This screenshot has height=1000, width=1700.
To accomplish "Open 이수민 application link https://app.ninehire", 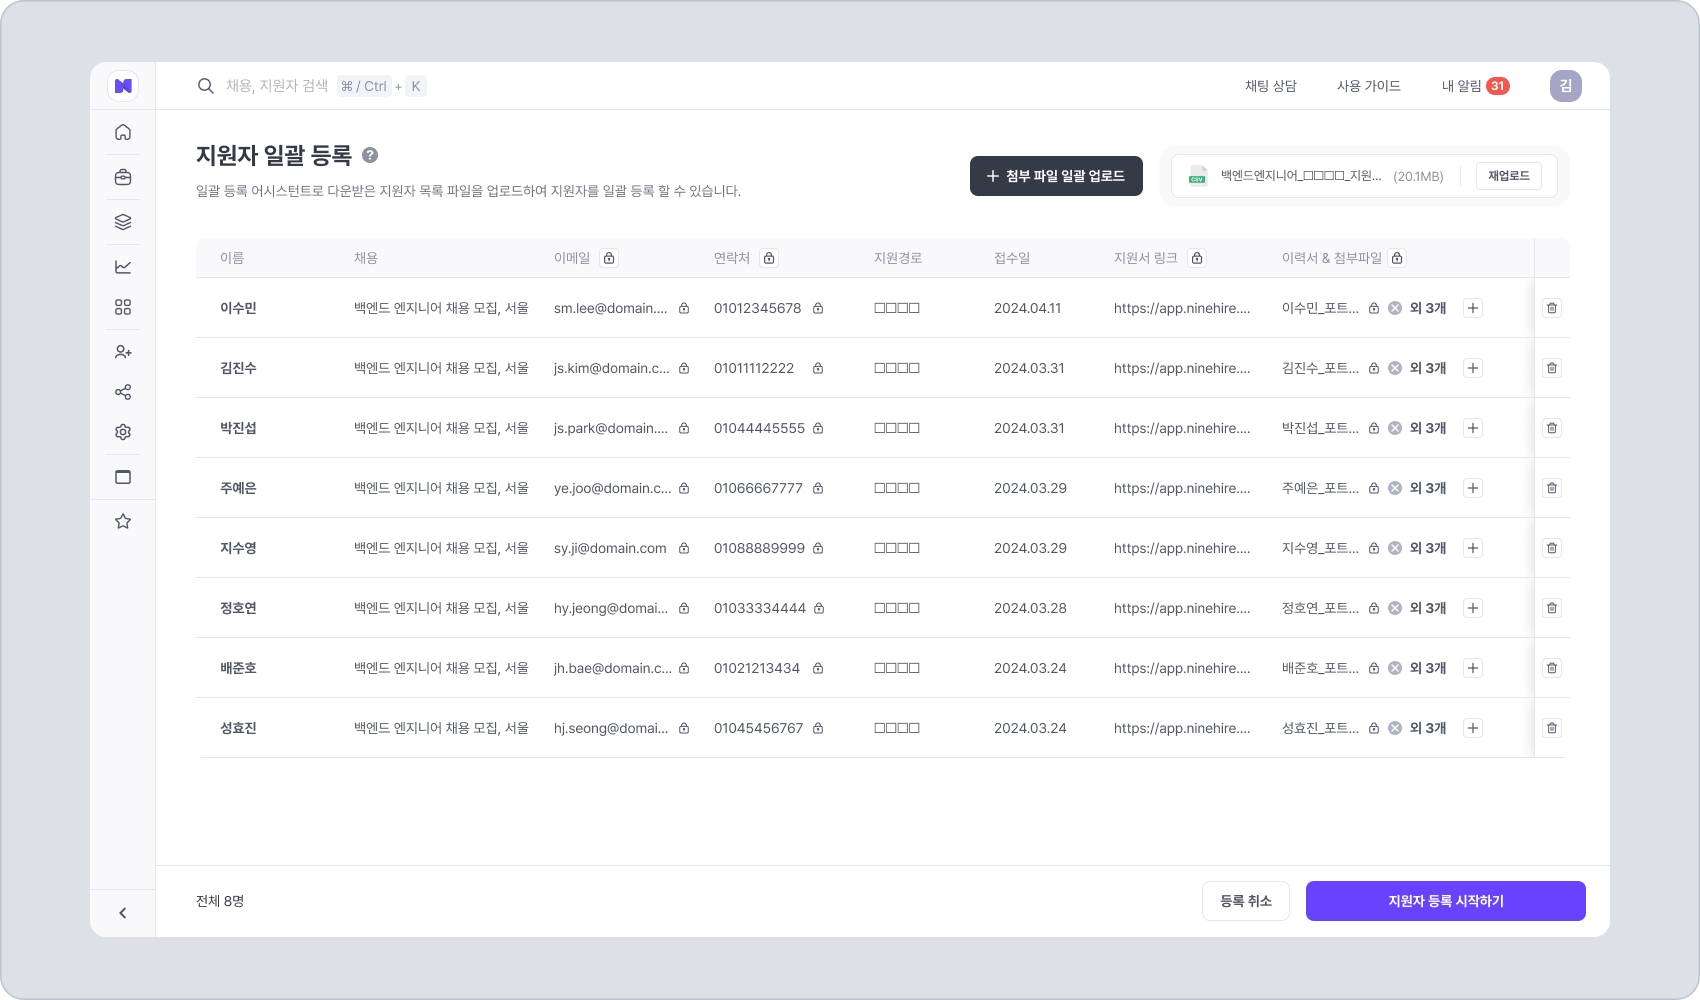I will tap(1182, 308).
